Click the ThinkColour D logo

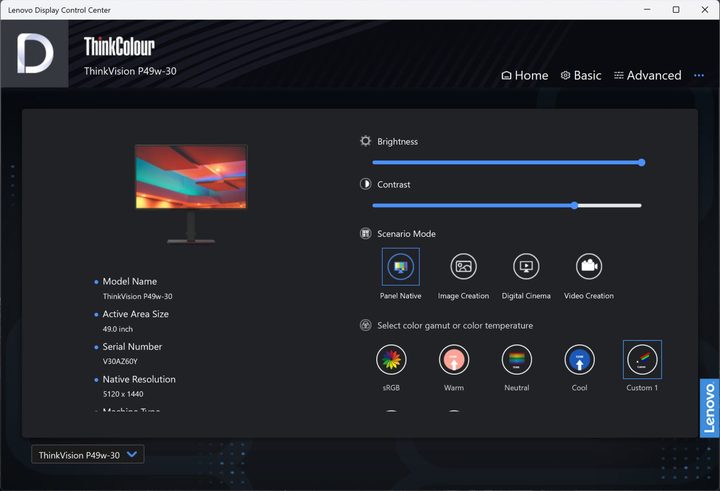(35, 53)
